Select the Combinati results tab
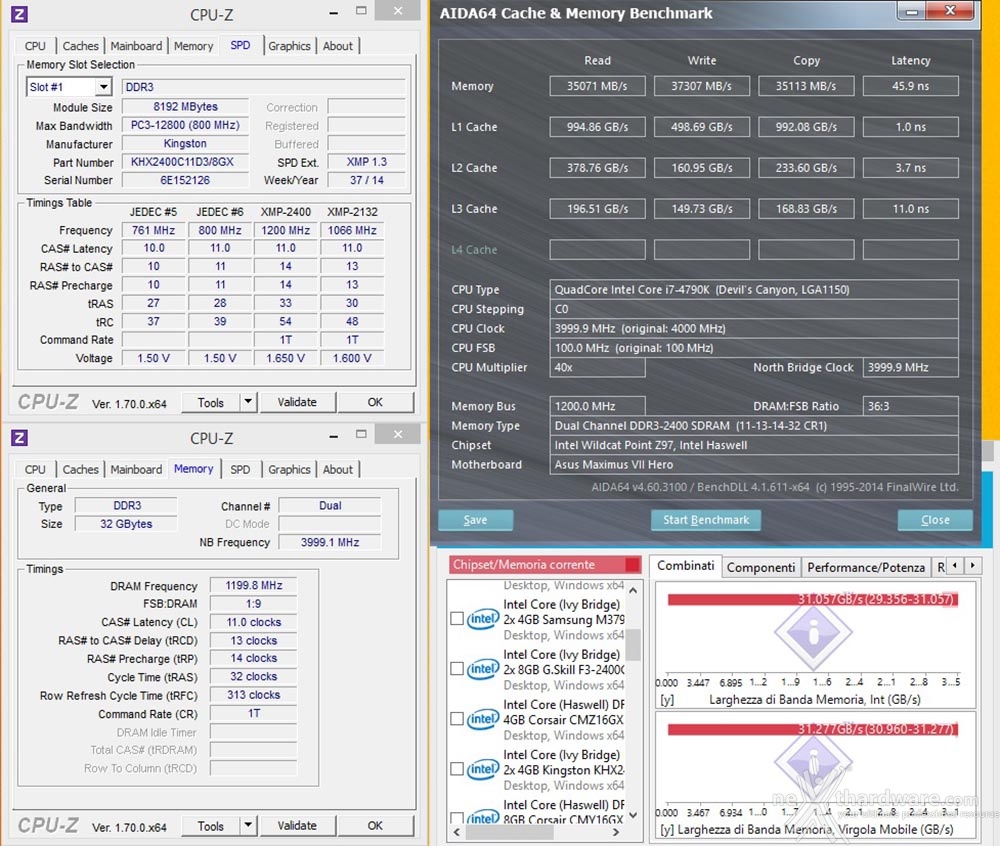This screenshot has height=846, width=1000. 686,566
